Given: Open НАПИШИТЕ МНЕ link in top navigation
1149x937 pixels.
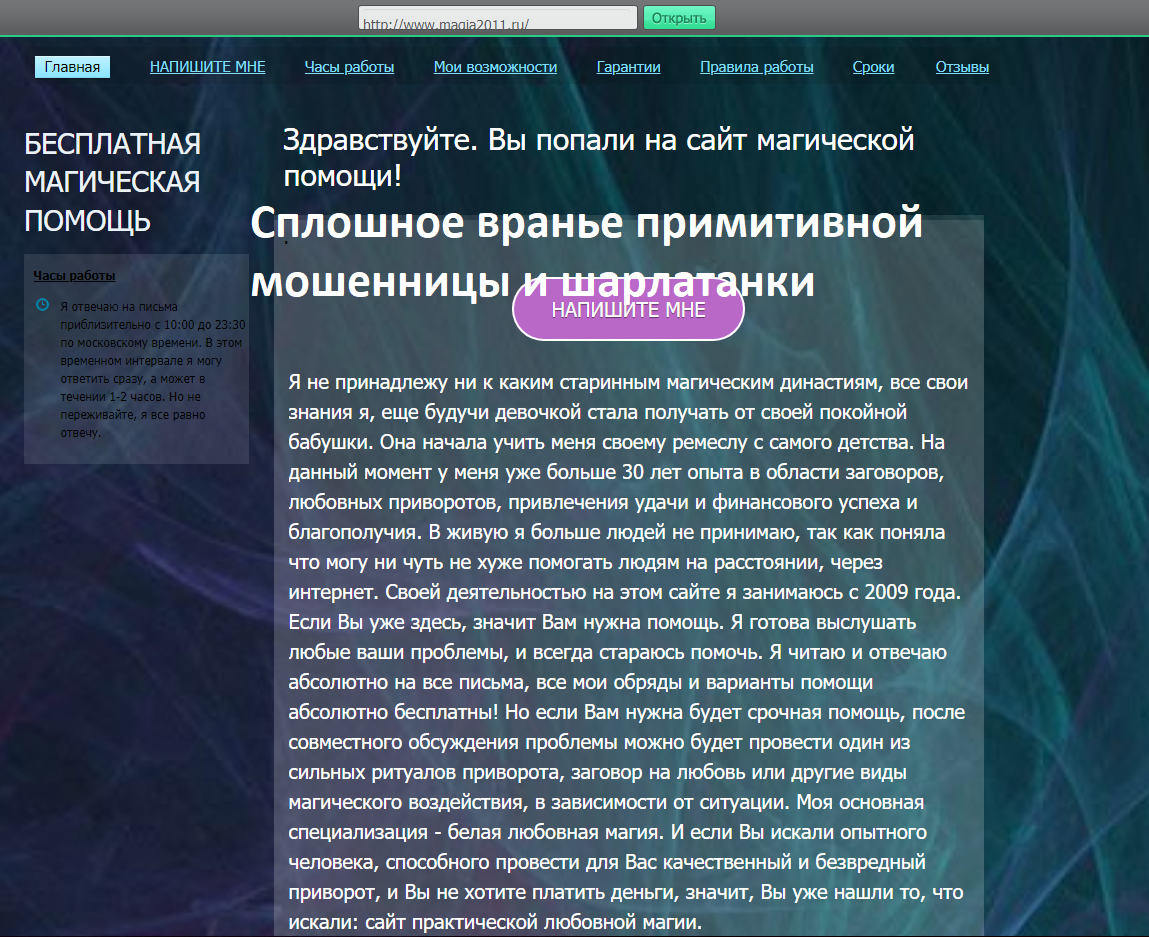Looking at the screenshot, I should tap(207, 67).
